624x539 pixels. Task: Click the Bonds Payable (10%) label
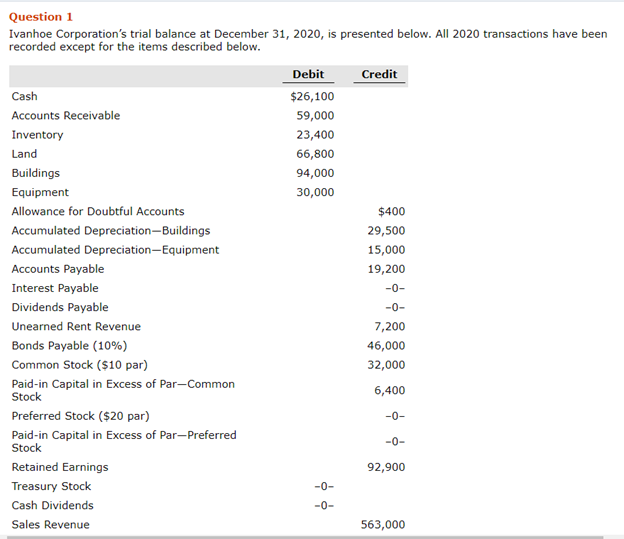point(69,345)
